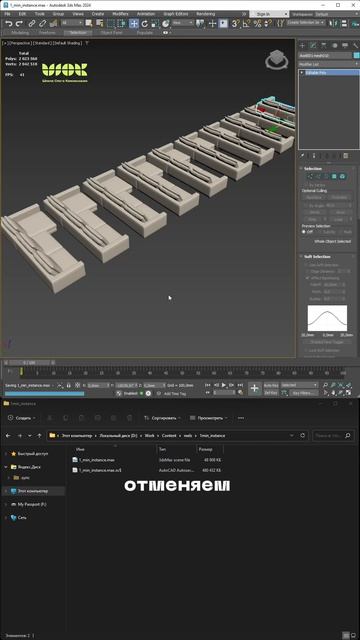The height and width of the screenshot is (640, 360).
Task: Select Multi radio under Preview Selection
Action: point(340,232)
